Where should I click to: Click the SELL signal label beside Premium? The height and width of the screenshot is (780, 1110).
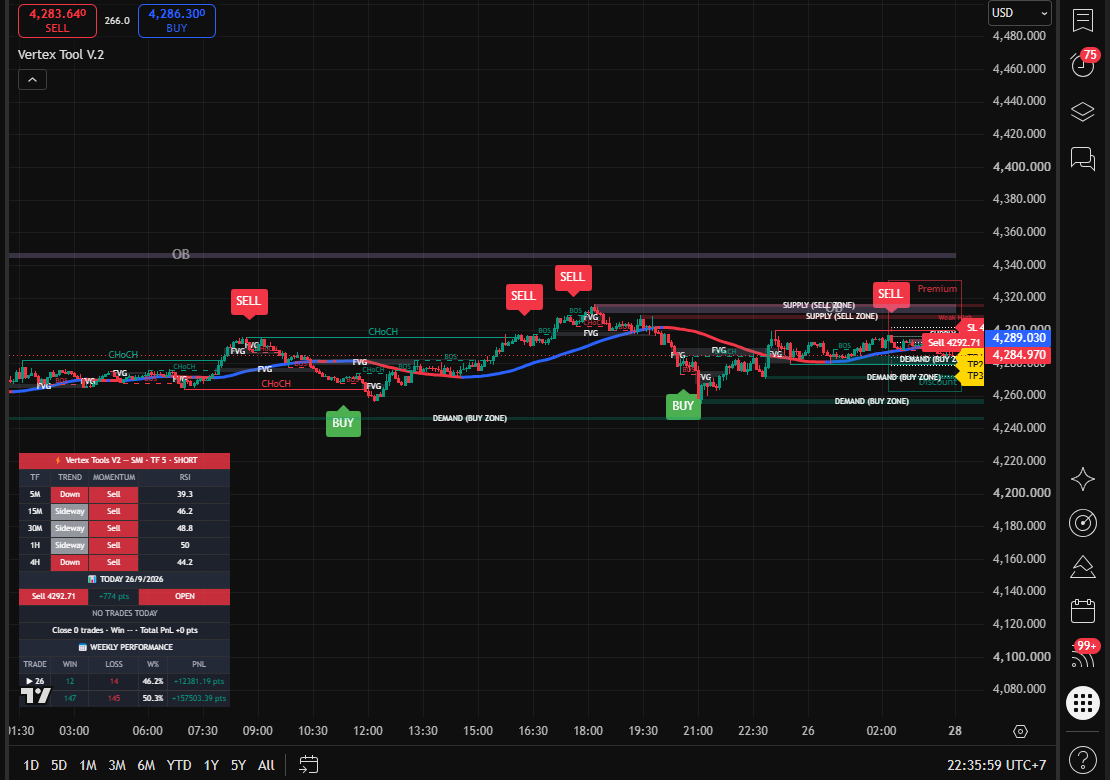click(891, 294)
